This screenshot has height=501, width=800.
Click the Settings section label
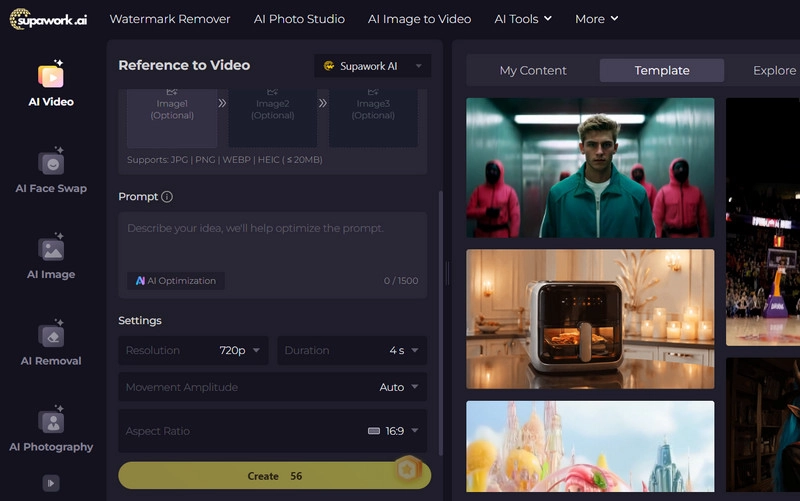(x=140, y=320)
